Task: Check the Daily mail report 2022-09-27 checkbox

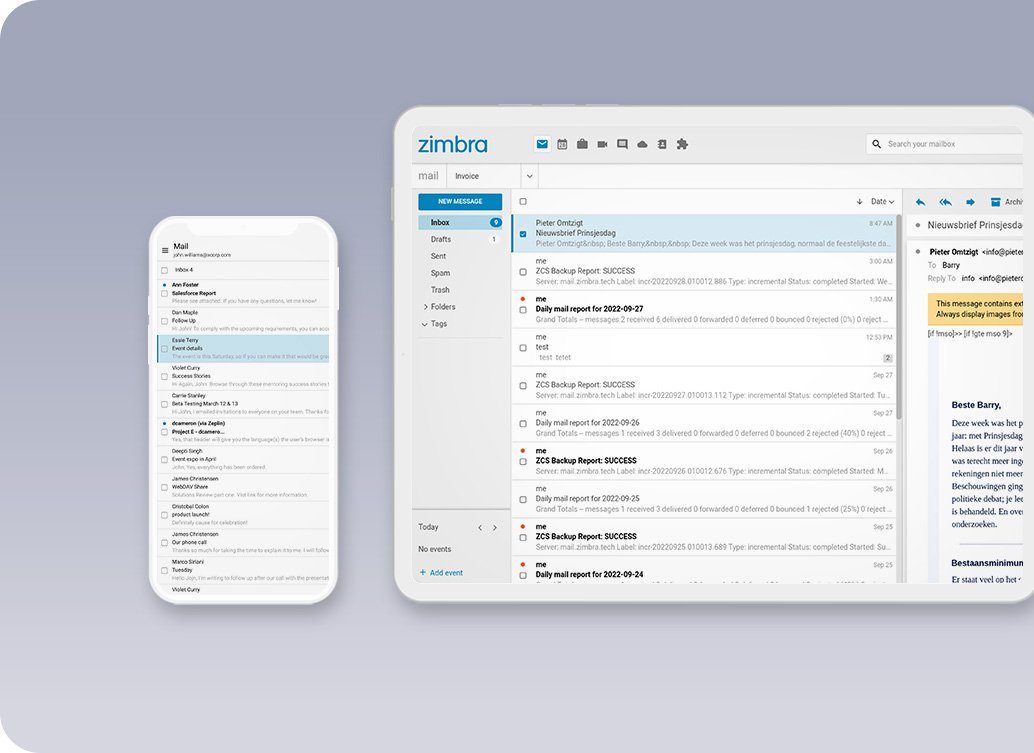Action: point(523,310)
